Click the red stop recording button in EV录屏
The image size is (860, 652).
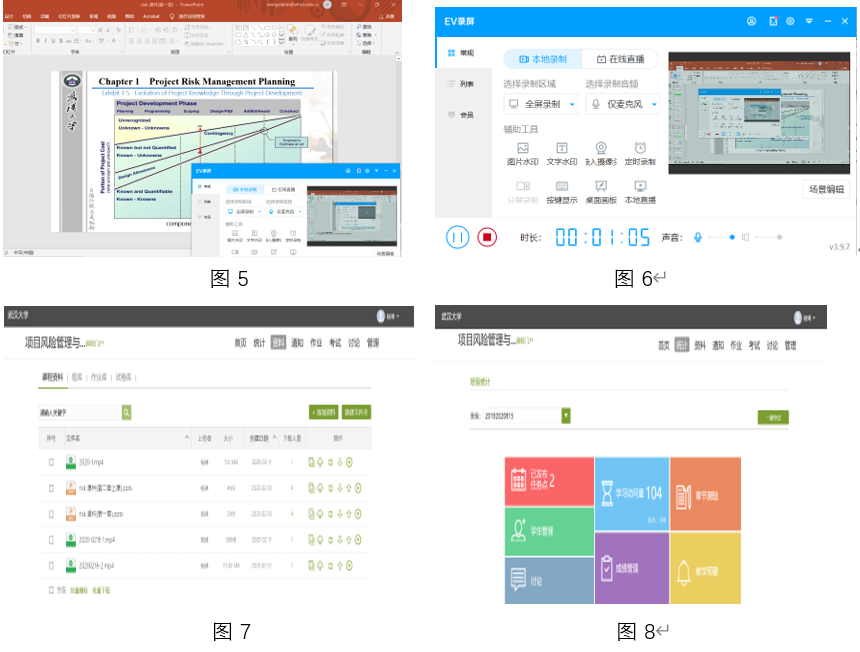tap(487, 237)
